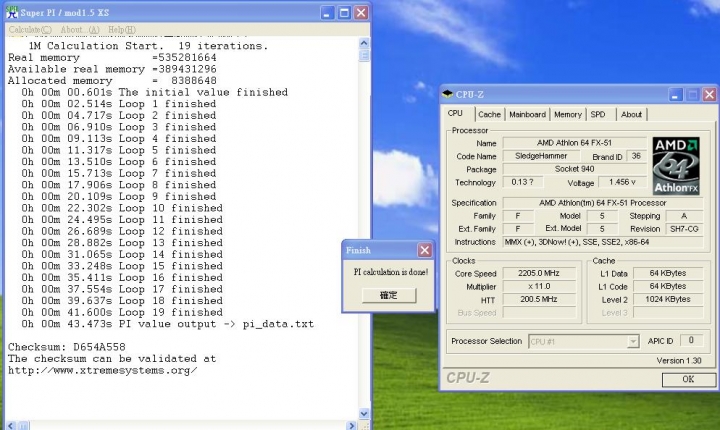Expand the Processor Selection dropdown
This screenshot has width=720, height=430.
[x=633, y=341]
